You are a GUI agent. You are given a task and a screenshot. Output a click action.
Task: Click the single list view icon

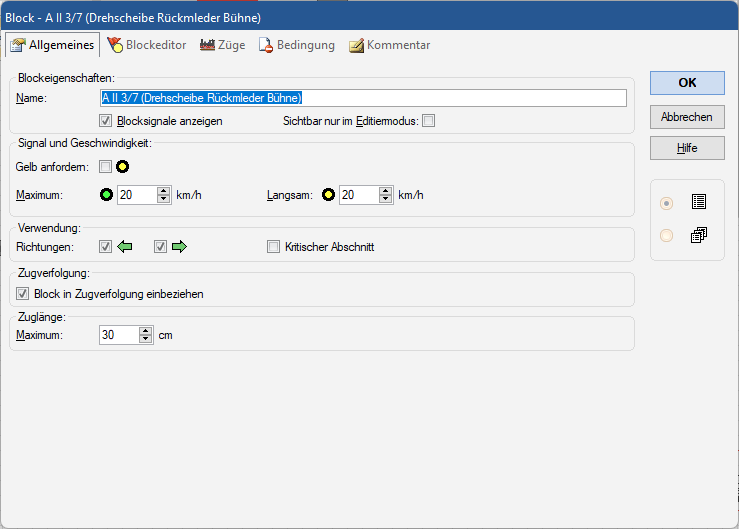[x=699, y=203]
